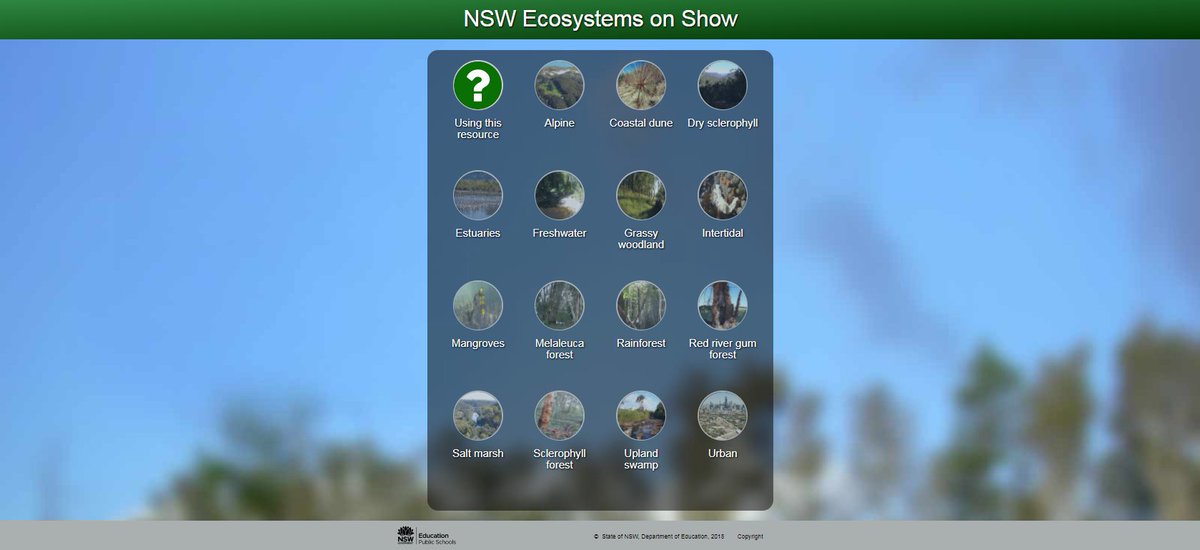Click the "Estuaries" text label
1200x550 pixels.
click(x=478, y=233)
